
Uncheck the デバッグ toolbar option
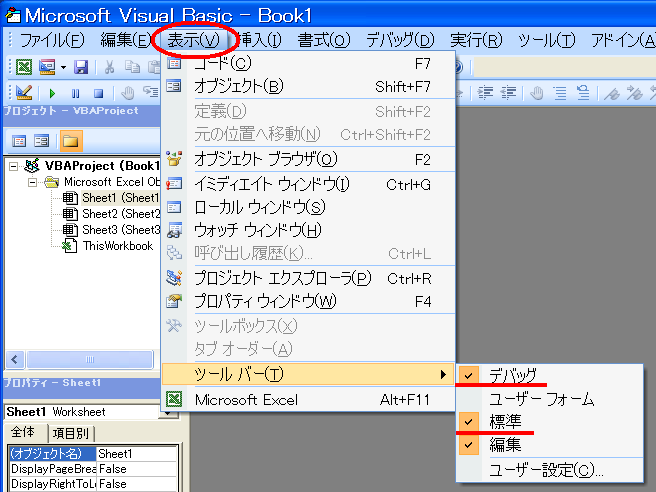point(550,375)
